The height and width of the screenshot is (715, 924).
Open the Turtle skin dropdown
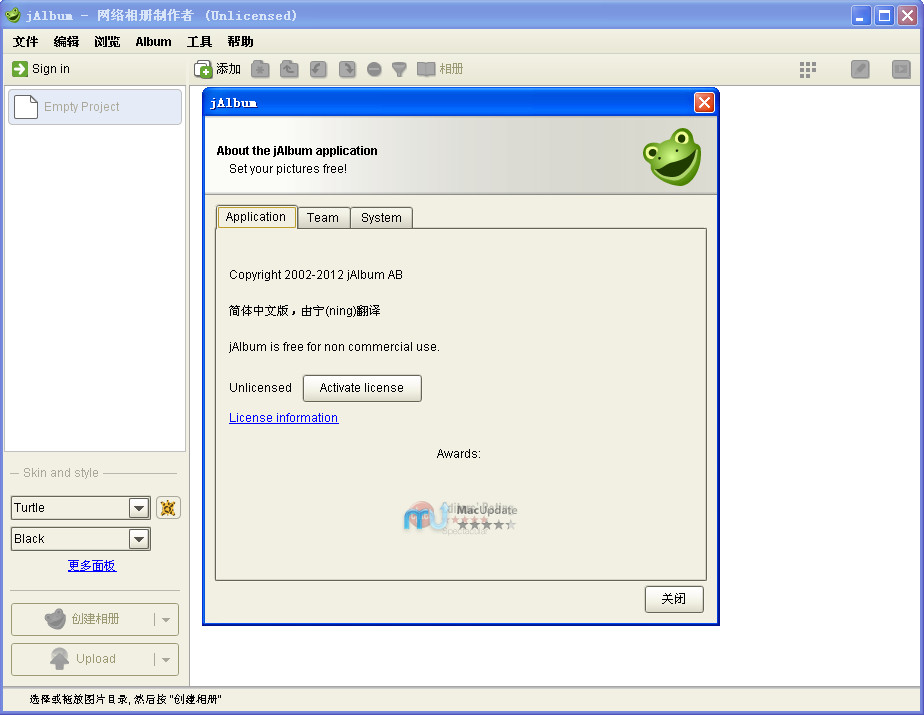[139, 508]
